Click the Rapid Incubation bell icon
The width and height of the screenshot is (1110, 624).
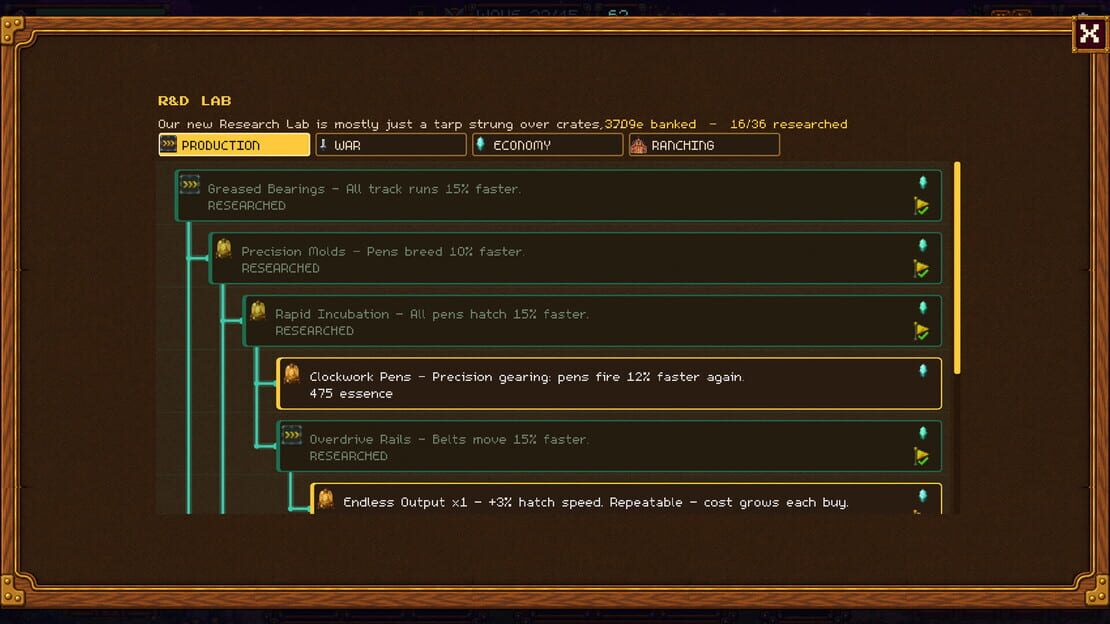(x=258, y=310)
